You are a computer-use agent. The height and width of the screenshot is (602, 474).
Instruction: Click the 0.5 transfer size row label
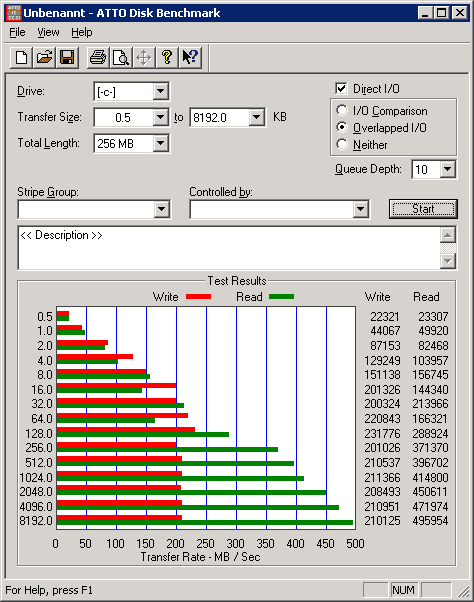pyautogui.click(x=45, y=317)
